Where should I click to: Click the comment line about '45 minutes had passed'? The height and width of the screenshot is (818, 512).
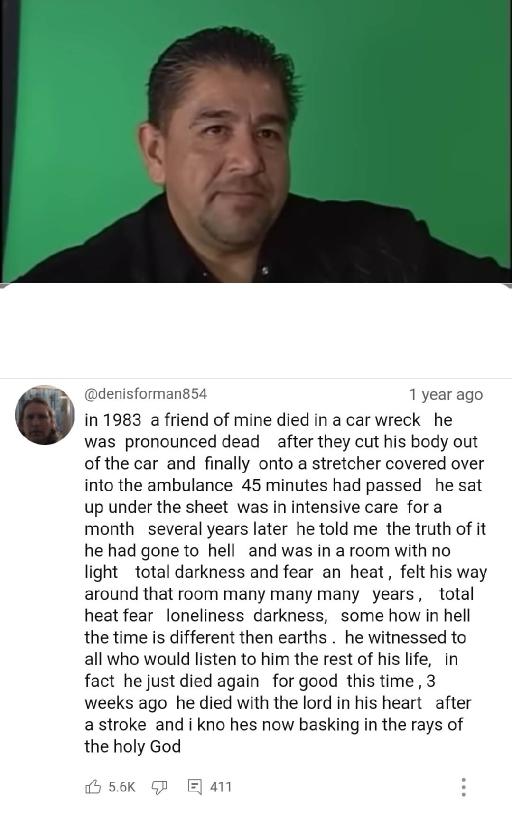283,485
